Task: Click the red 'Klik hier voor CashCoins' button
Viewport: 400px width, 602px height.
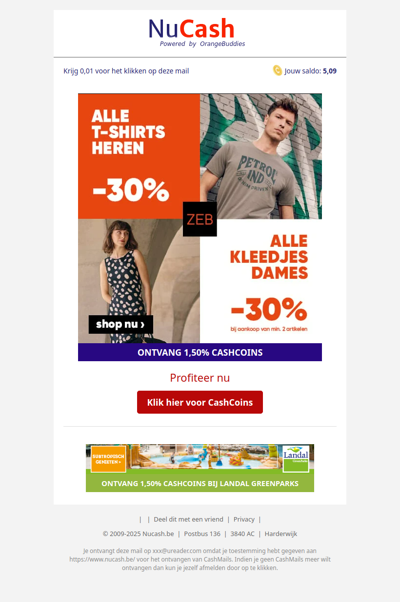Action: 200,402
